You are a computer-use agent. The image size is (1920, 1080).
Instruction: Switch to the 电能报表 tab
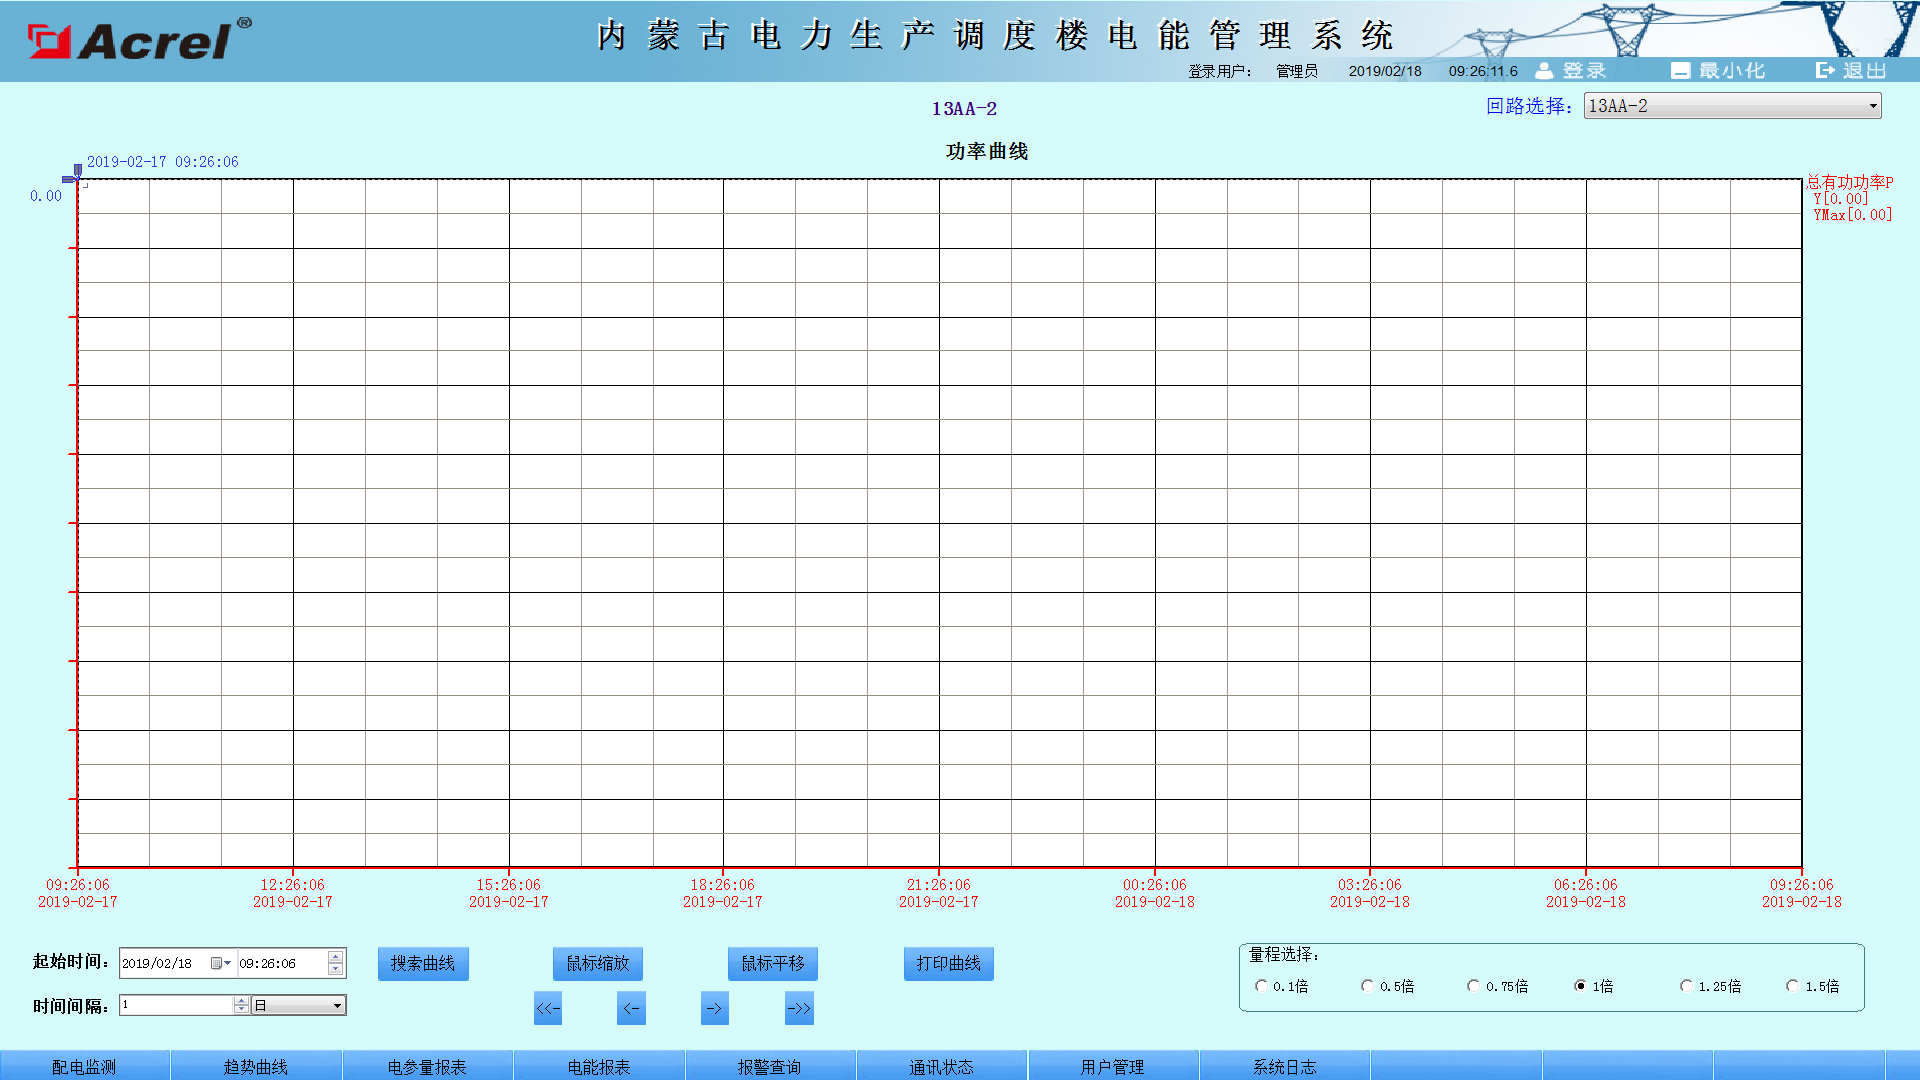click(599, 1066)
